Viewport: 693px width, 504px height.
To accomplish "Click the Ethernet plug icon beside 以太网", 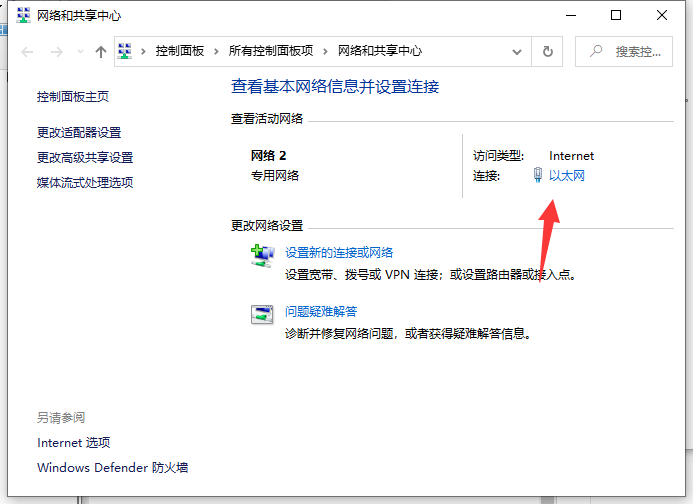I will tap(538, 176).
